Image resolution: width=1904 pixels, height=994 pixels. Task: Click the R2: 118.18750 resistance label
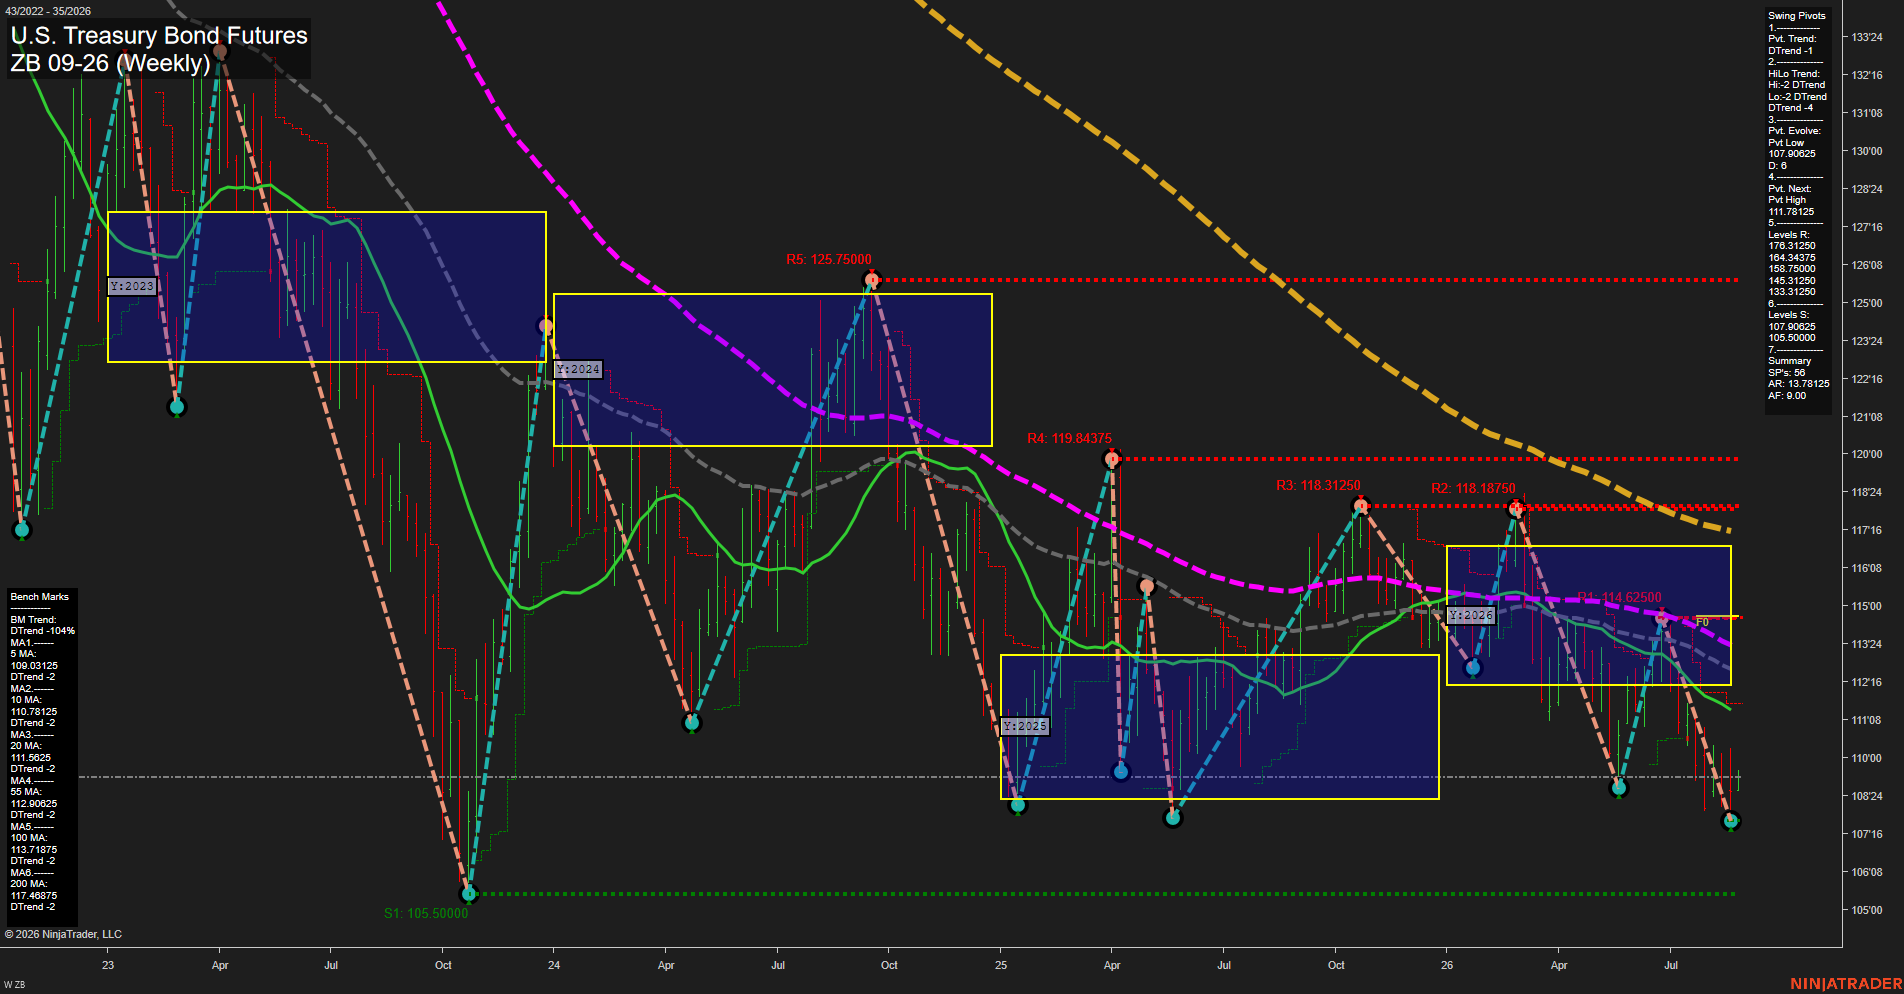[1473, 488]
